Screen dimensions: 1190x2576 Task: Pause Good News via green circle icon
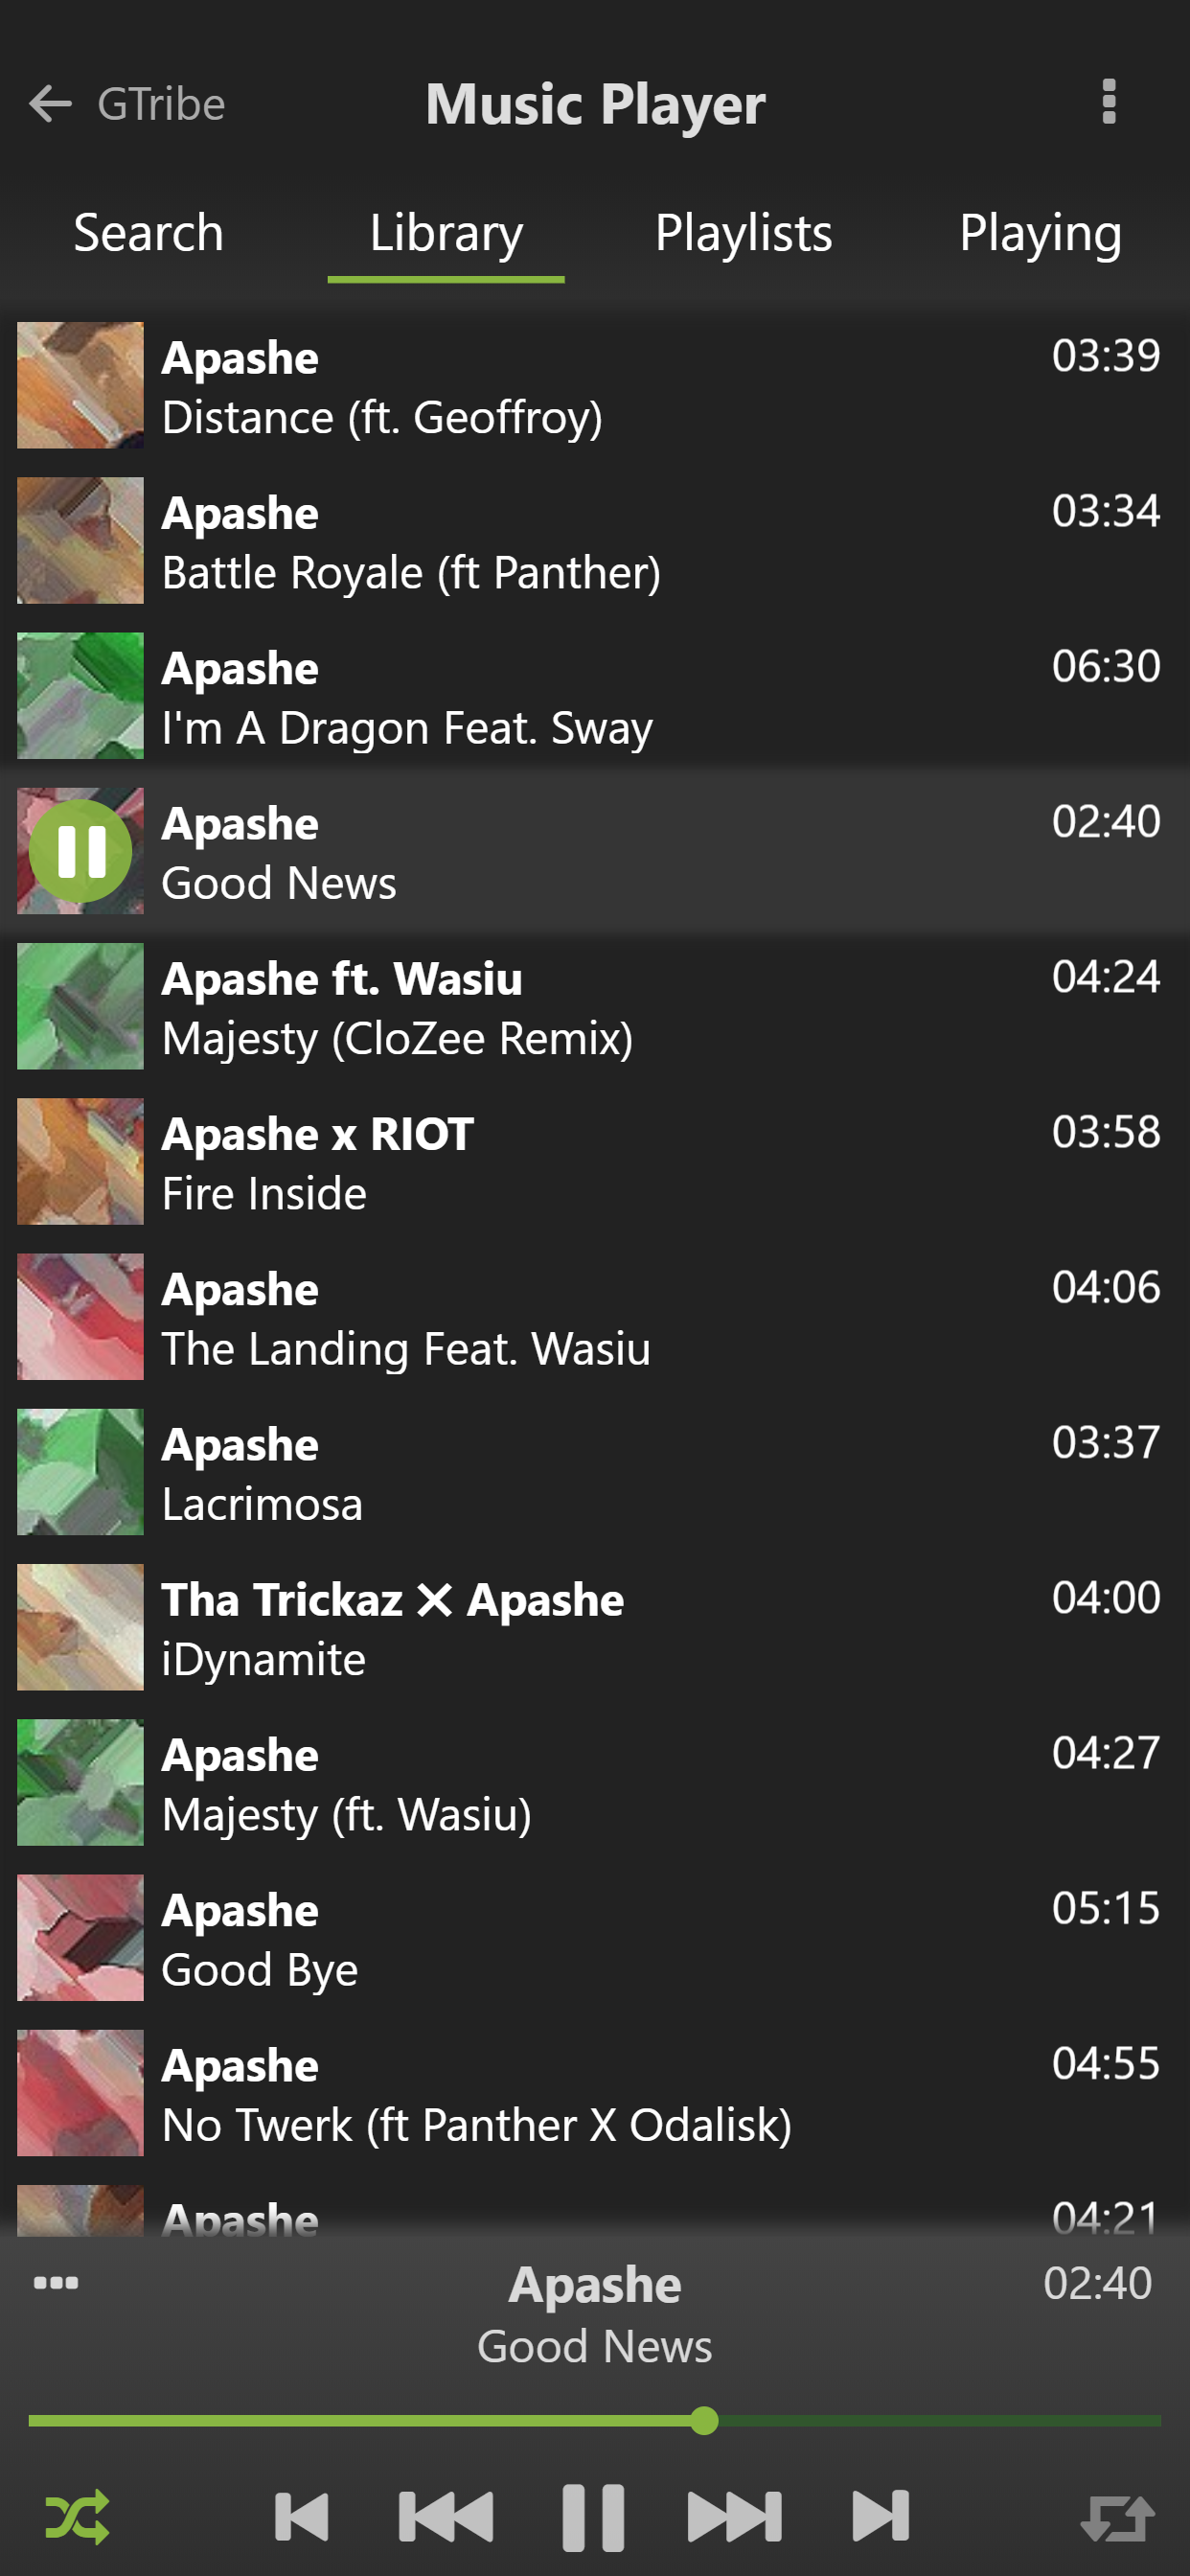81,851
